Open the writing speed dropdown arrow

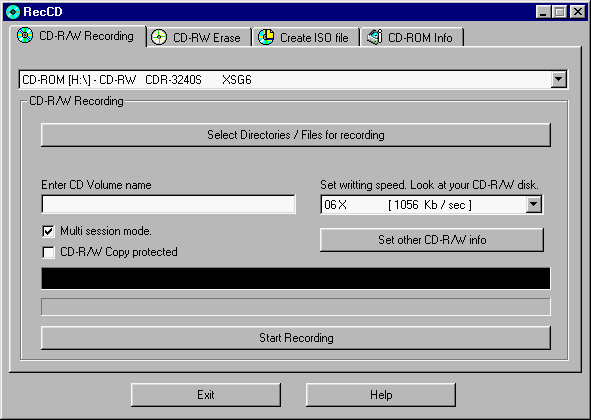click(x=533, y=205)
